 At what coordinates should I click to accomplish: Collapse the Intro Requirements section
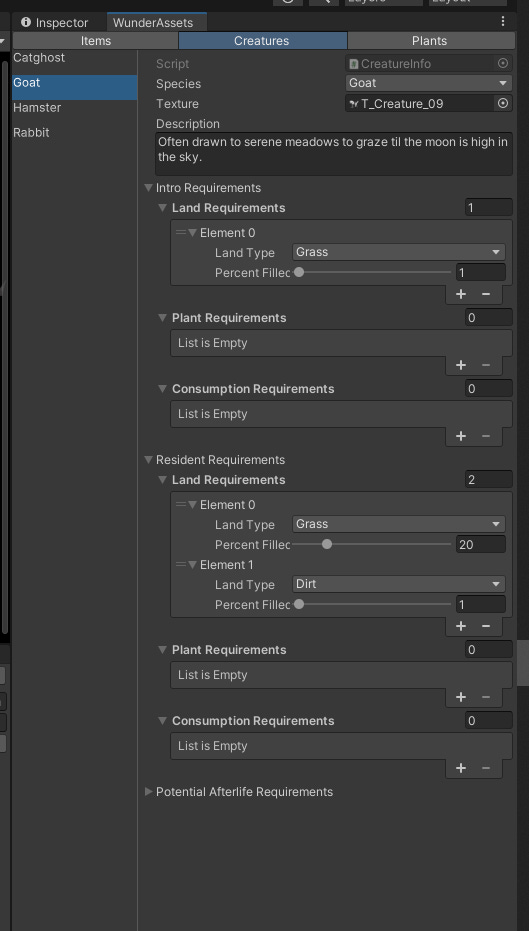click(148, 188)
